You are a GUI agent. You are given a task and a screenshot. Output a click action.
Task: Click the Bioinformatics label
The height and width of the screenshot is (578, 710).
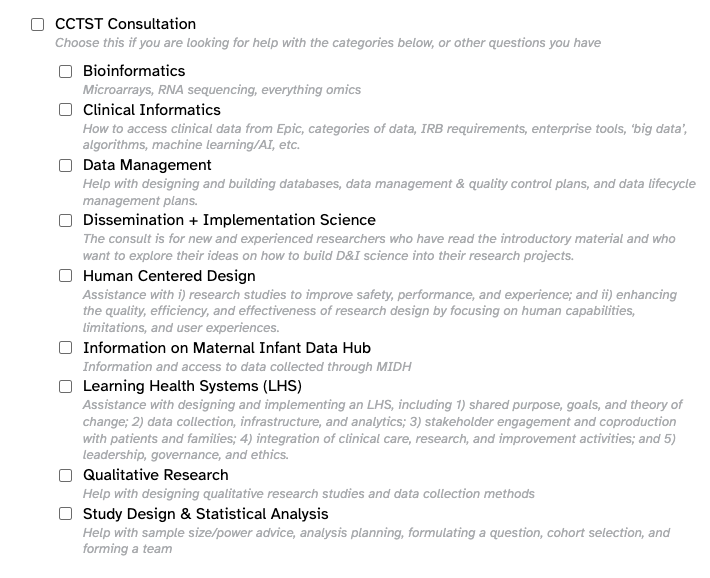[134, 71]
